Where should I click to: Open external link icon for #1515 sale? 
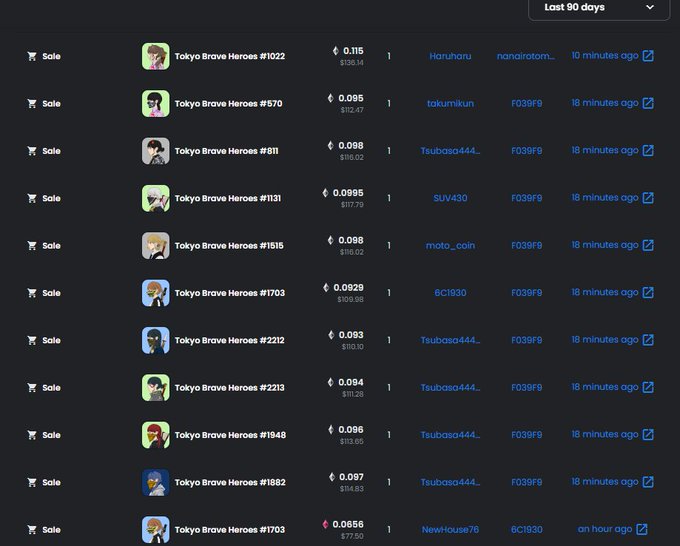tap(648, 245)
